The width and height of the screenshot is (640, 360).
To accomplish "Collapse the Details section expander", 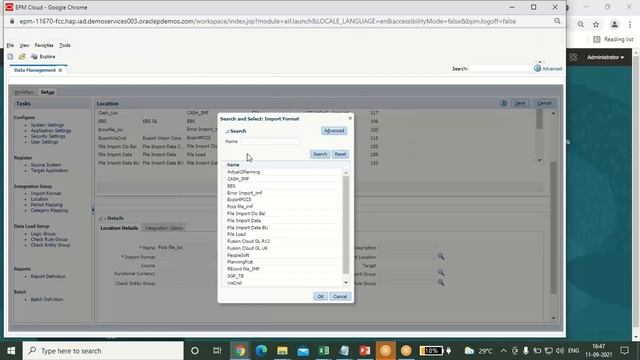I will (x=101, y=218).
